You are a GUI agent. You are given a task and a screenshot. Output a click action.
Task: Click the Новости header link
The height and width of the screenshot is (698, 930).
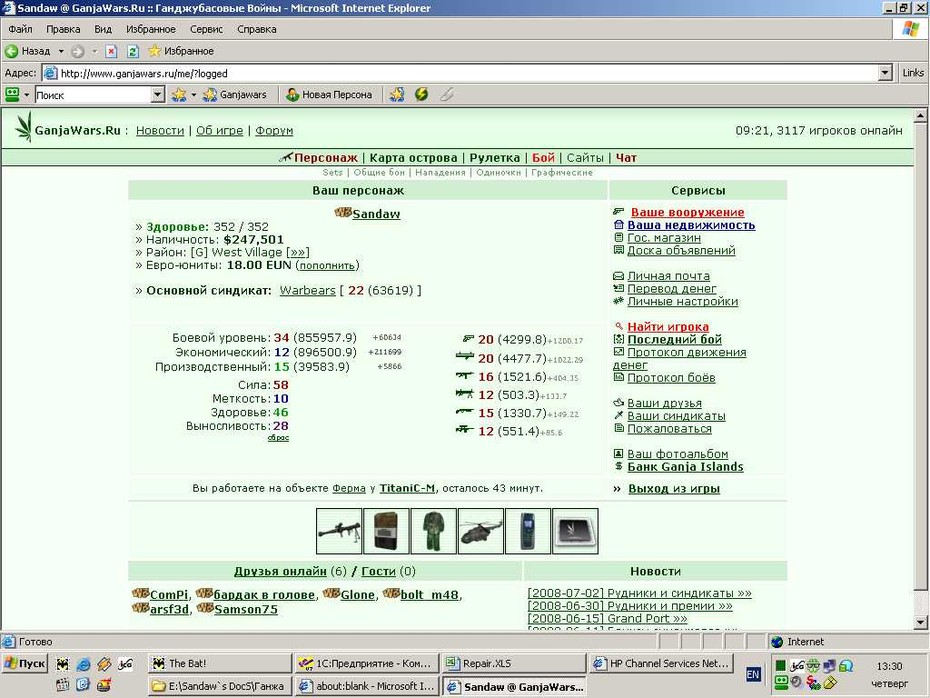click(160, 130)
